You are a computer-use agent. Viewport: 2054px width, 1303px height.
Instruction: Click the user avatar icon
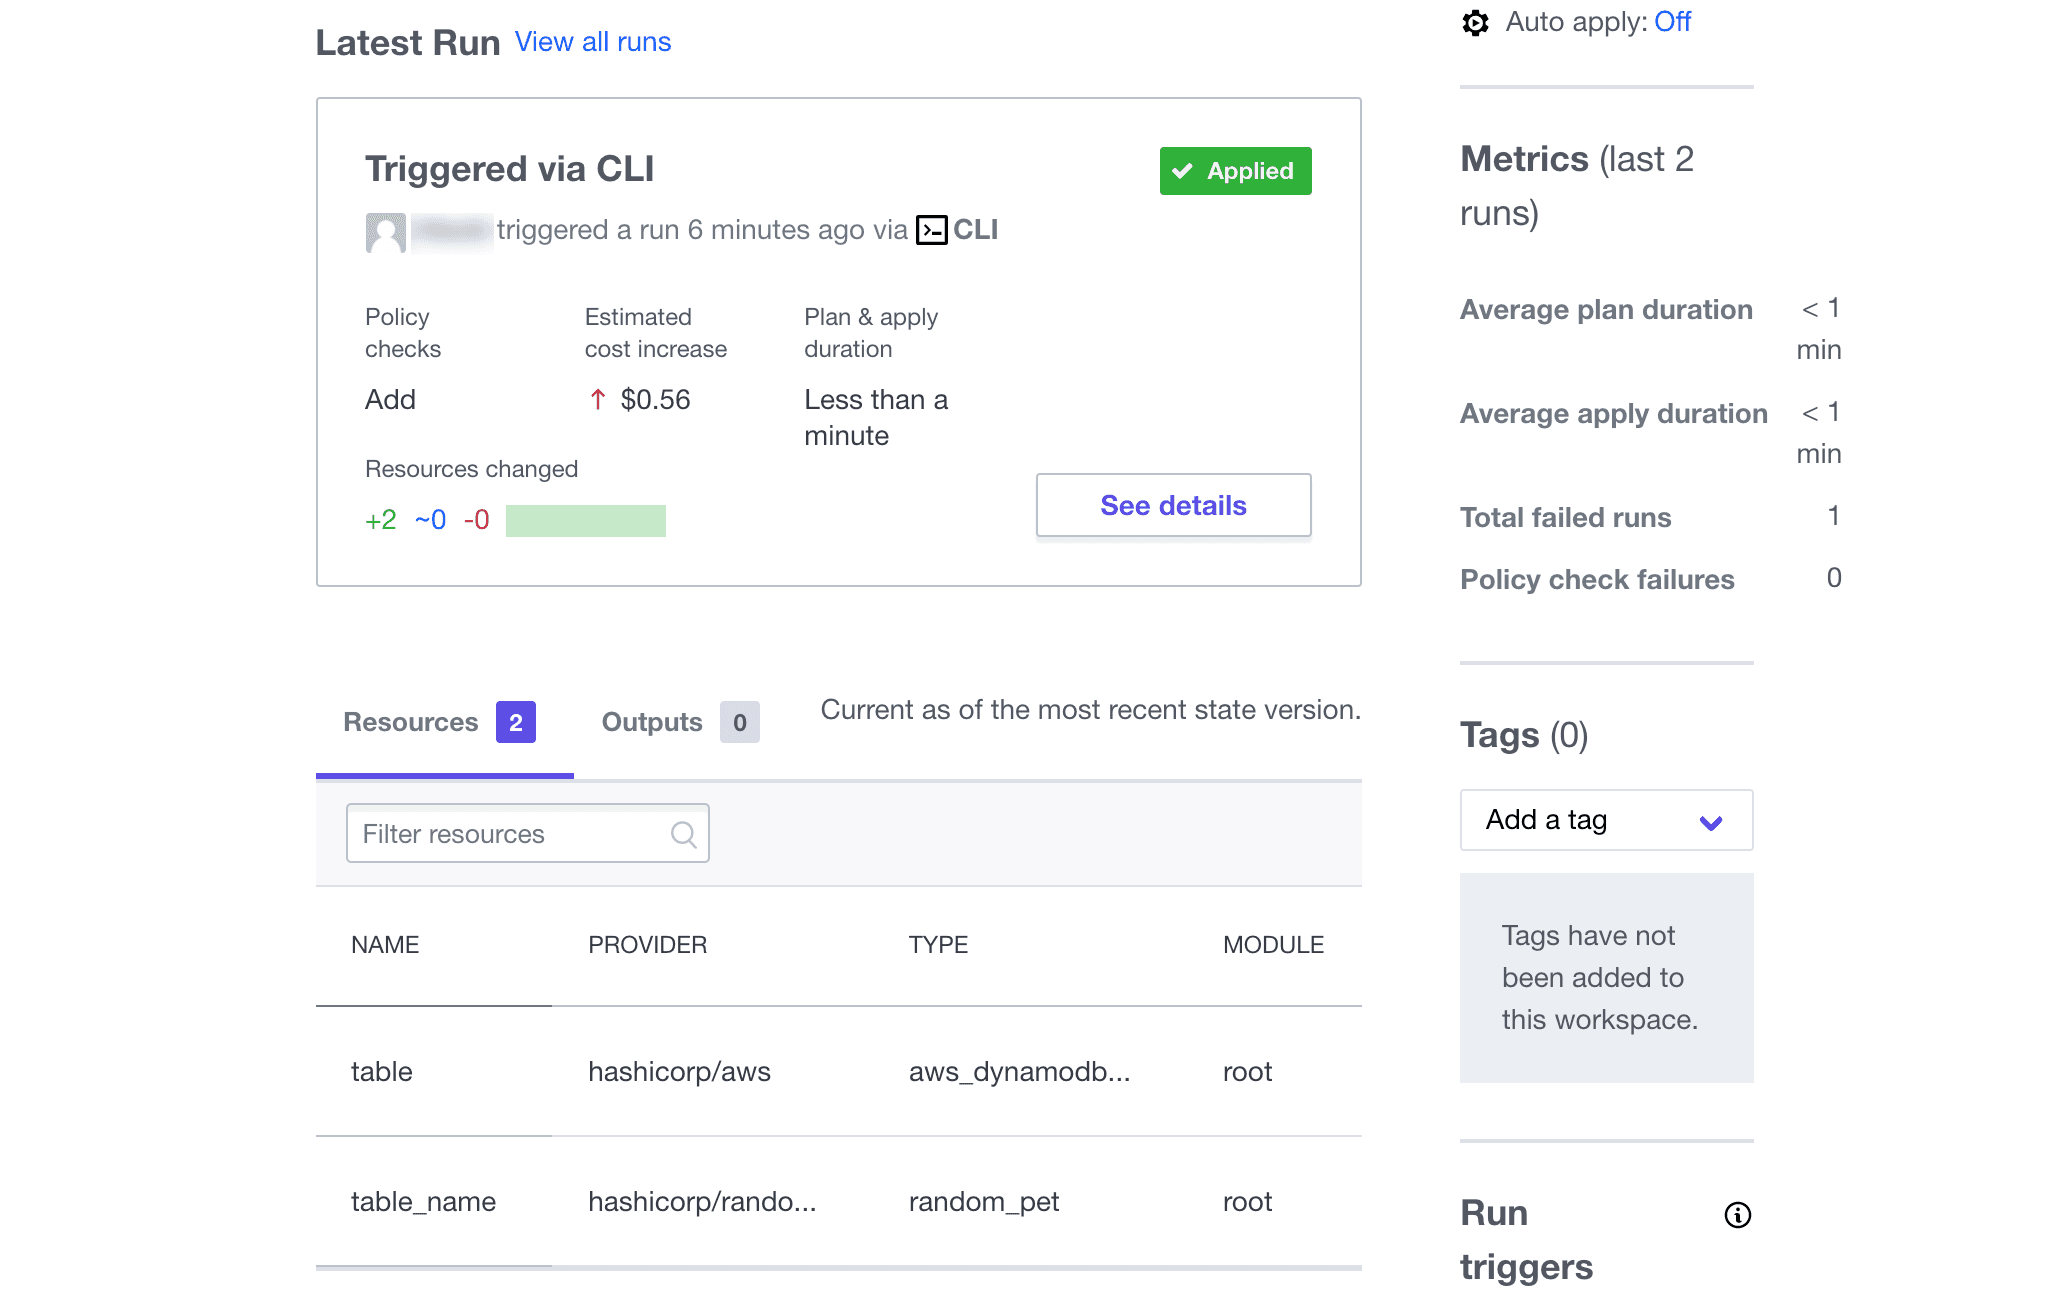[x=386, y=232]
